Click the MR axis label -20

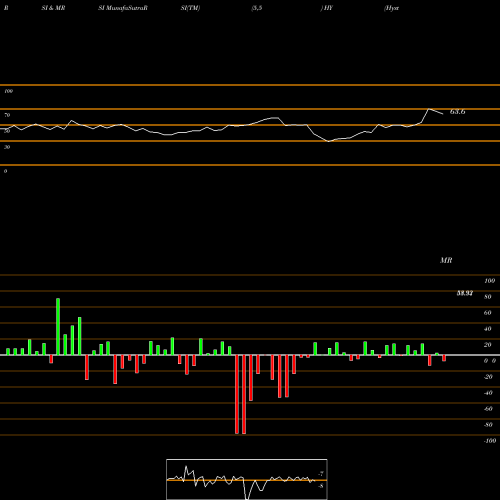488,377
